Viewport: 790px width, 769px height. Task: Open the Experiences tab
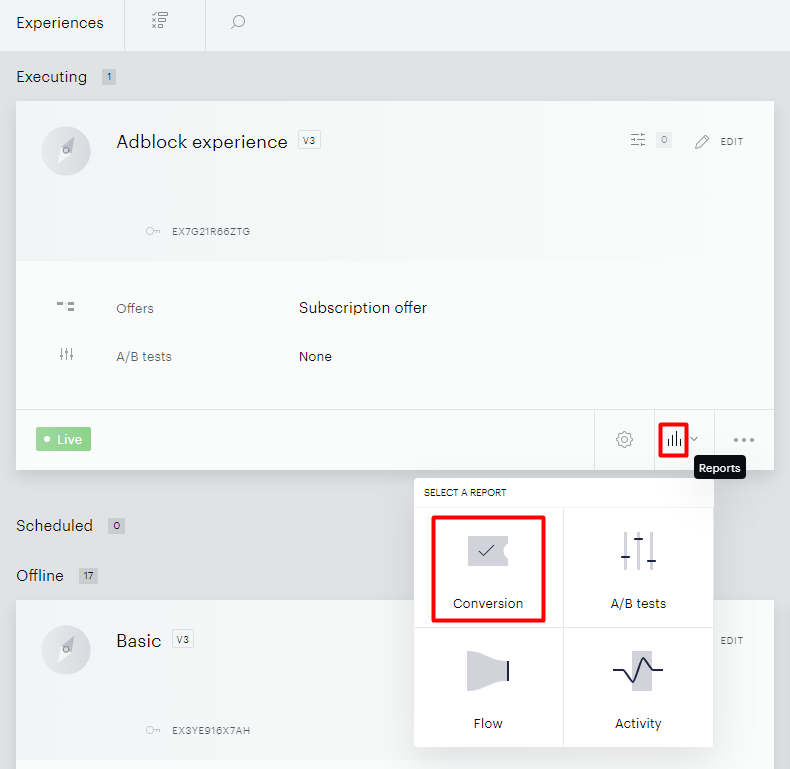60,23
